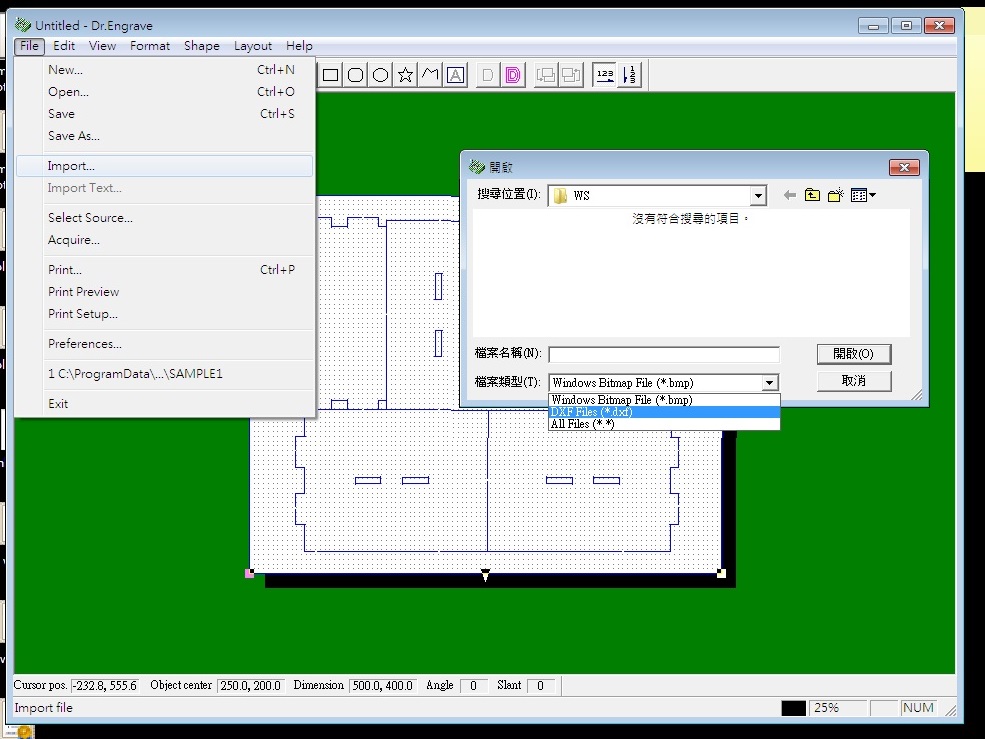Close the 開啟 file dialog

(904, 167)
